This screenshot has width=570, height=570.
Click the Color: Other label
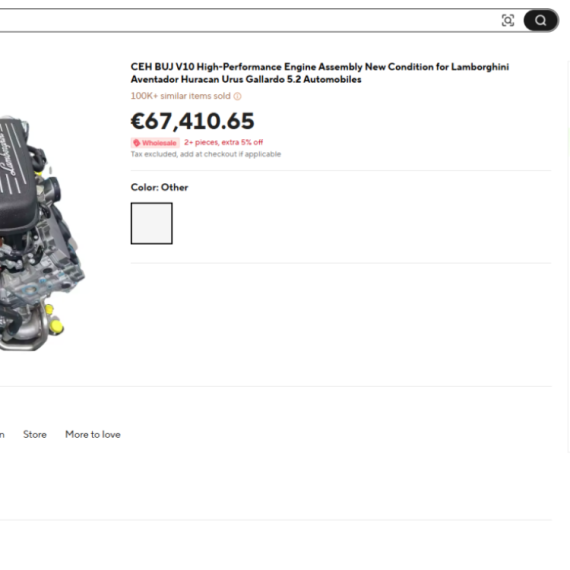click(159, 187)
